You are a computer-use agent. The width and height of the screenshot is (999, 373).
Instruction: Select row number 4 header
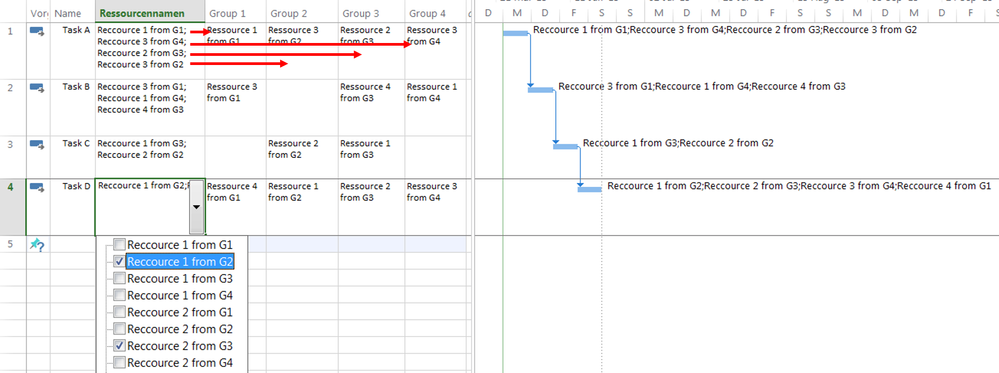(x=13, y=207)
